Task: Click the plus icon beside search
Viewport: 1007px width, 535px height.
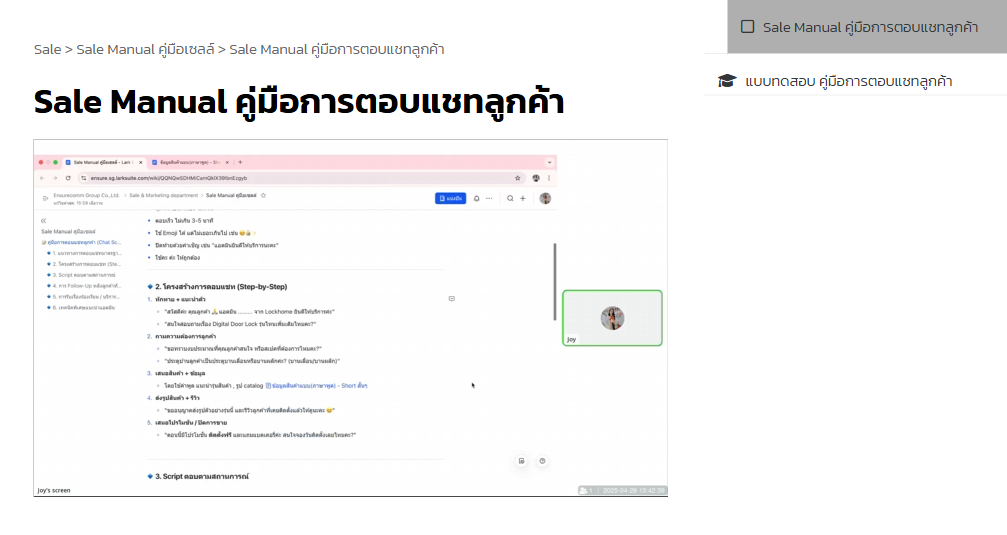Action: pos(523,198)
